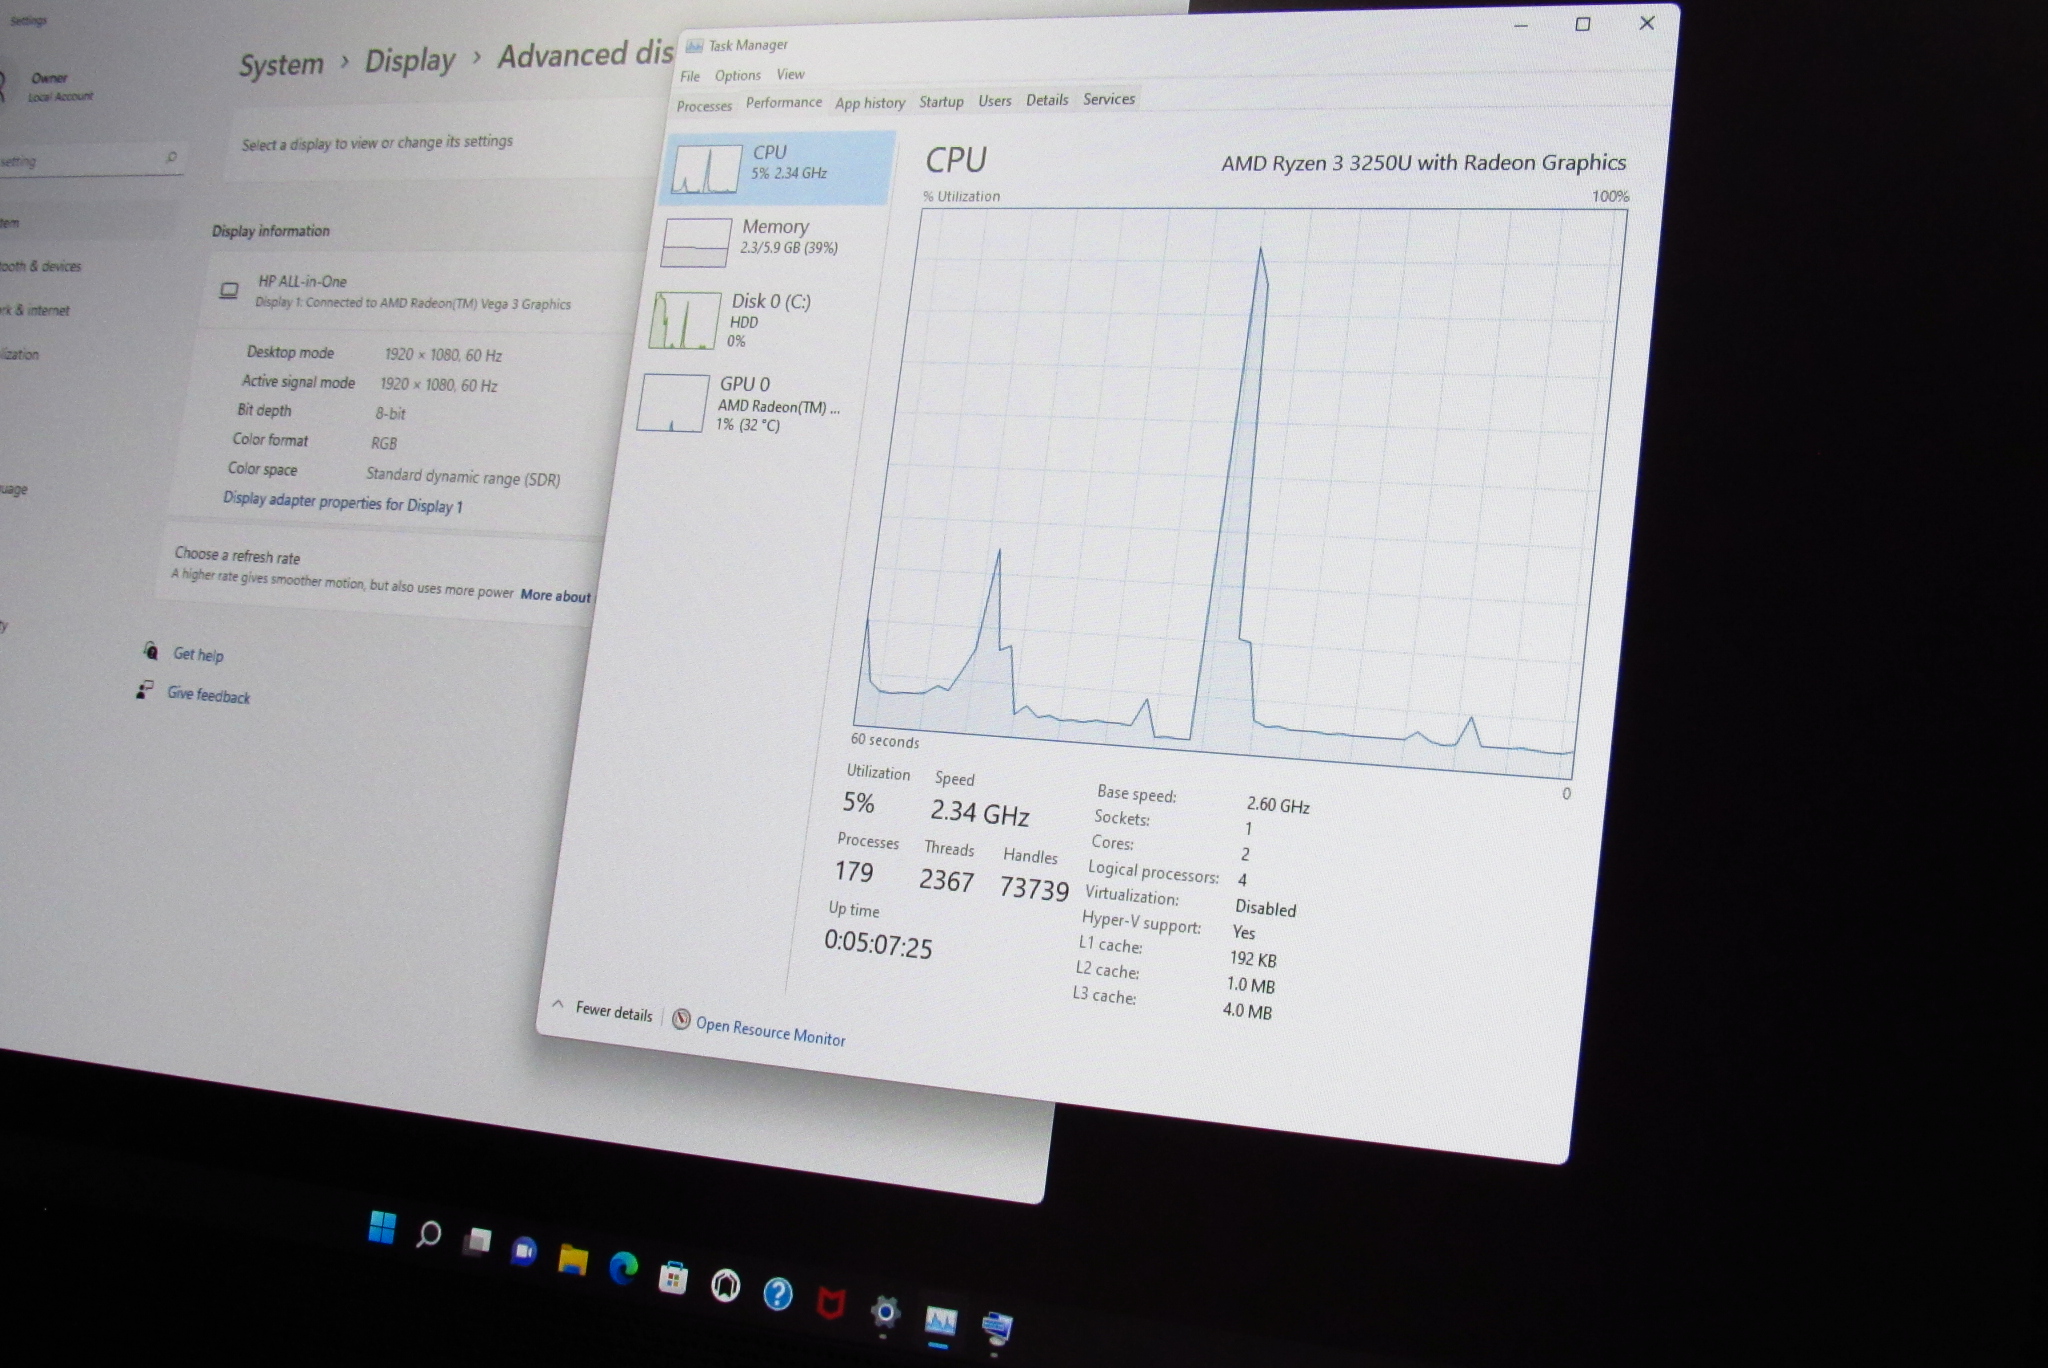Click the Task Manager taskbar icon

pos(941,1322)
